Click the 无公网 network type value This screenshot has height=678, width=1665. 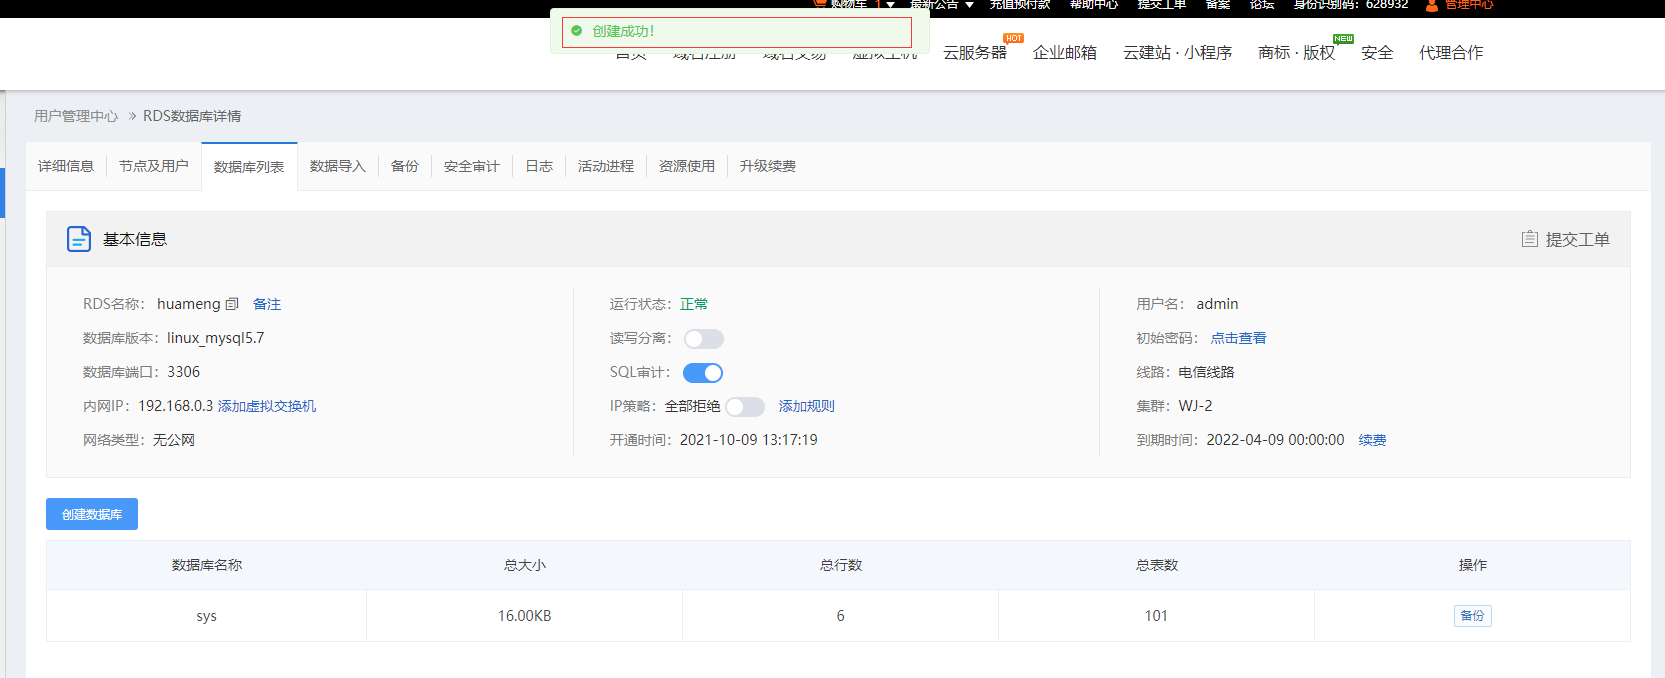174,440
